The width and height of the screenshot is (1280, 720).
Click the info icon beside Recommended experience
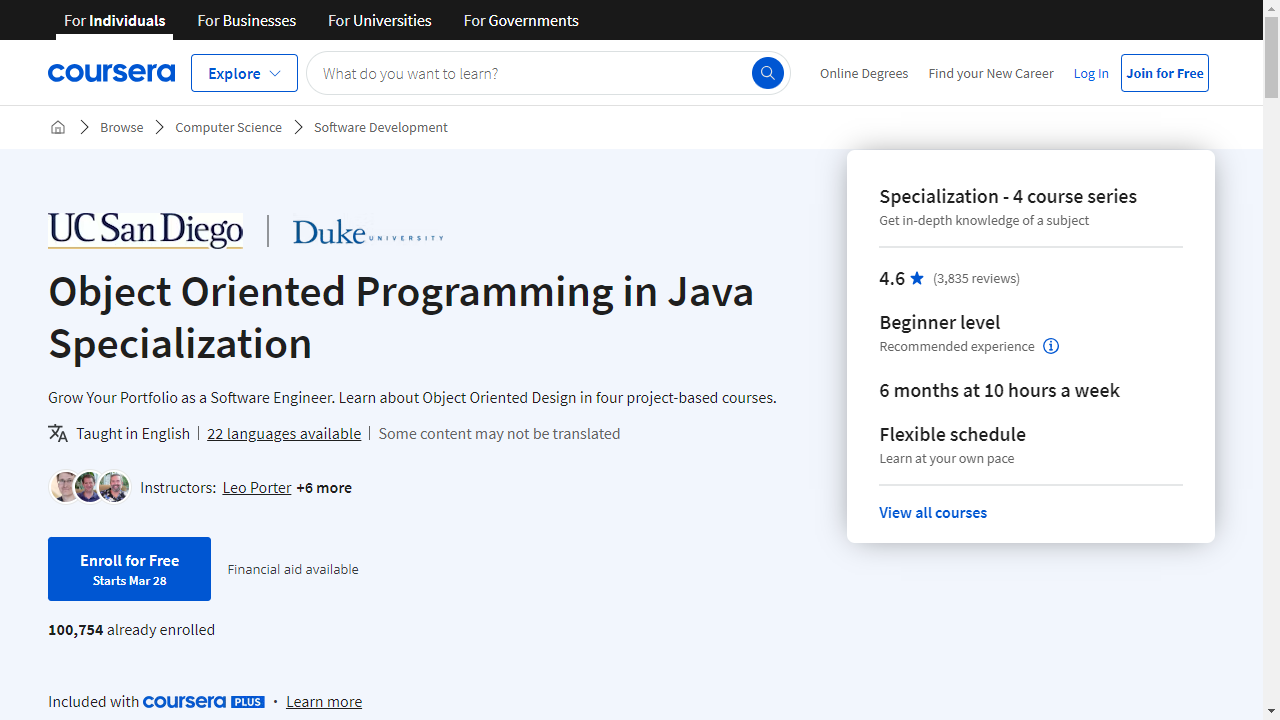1051,346
